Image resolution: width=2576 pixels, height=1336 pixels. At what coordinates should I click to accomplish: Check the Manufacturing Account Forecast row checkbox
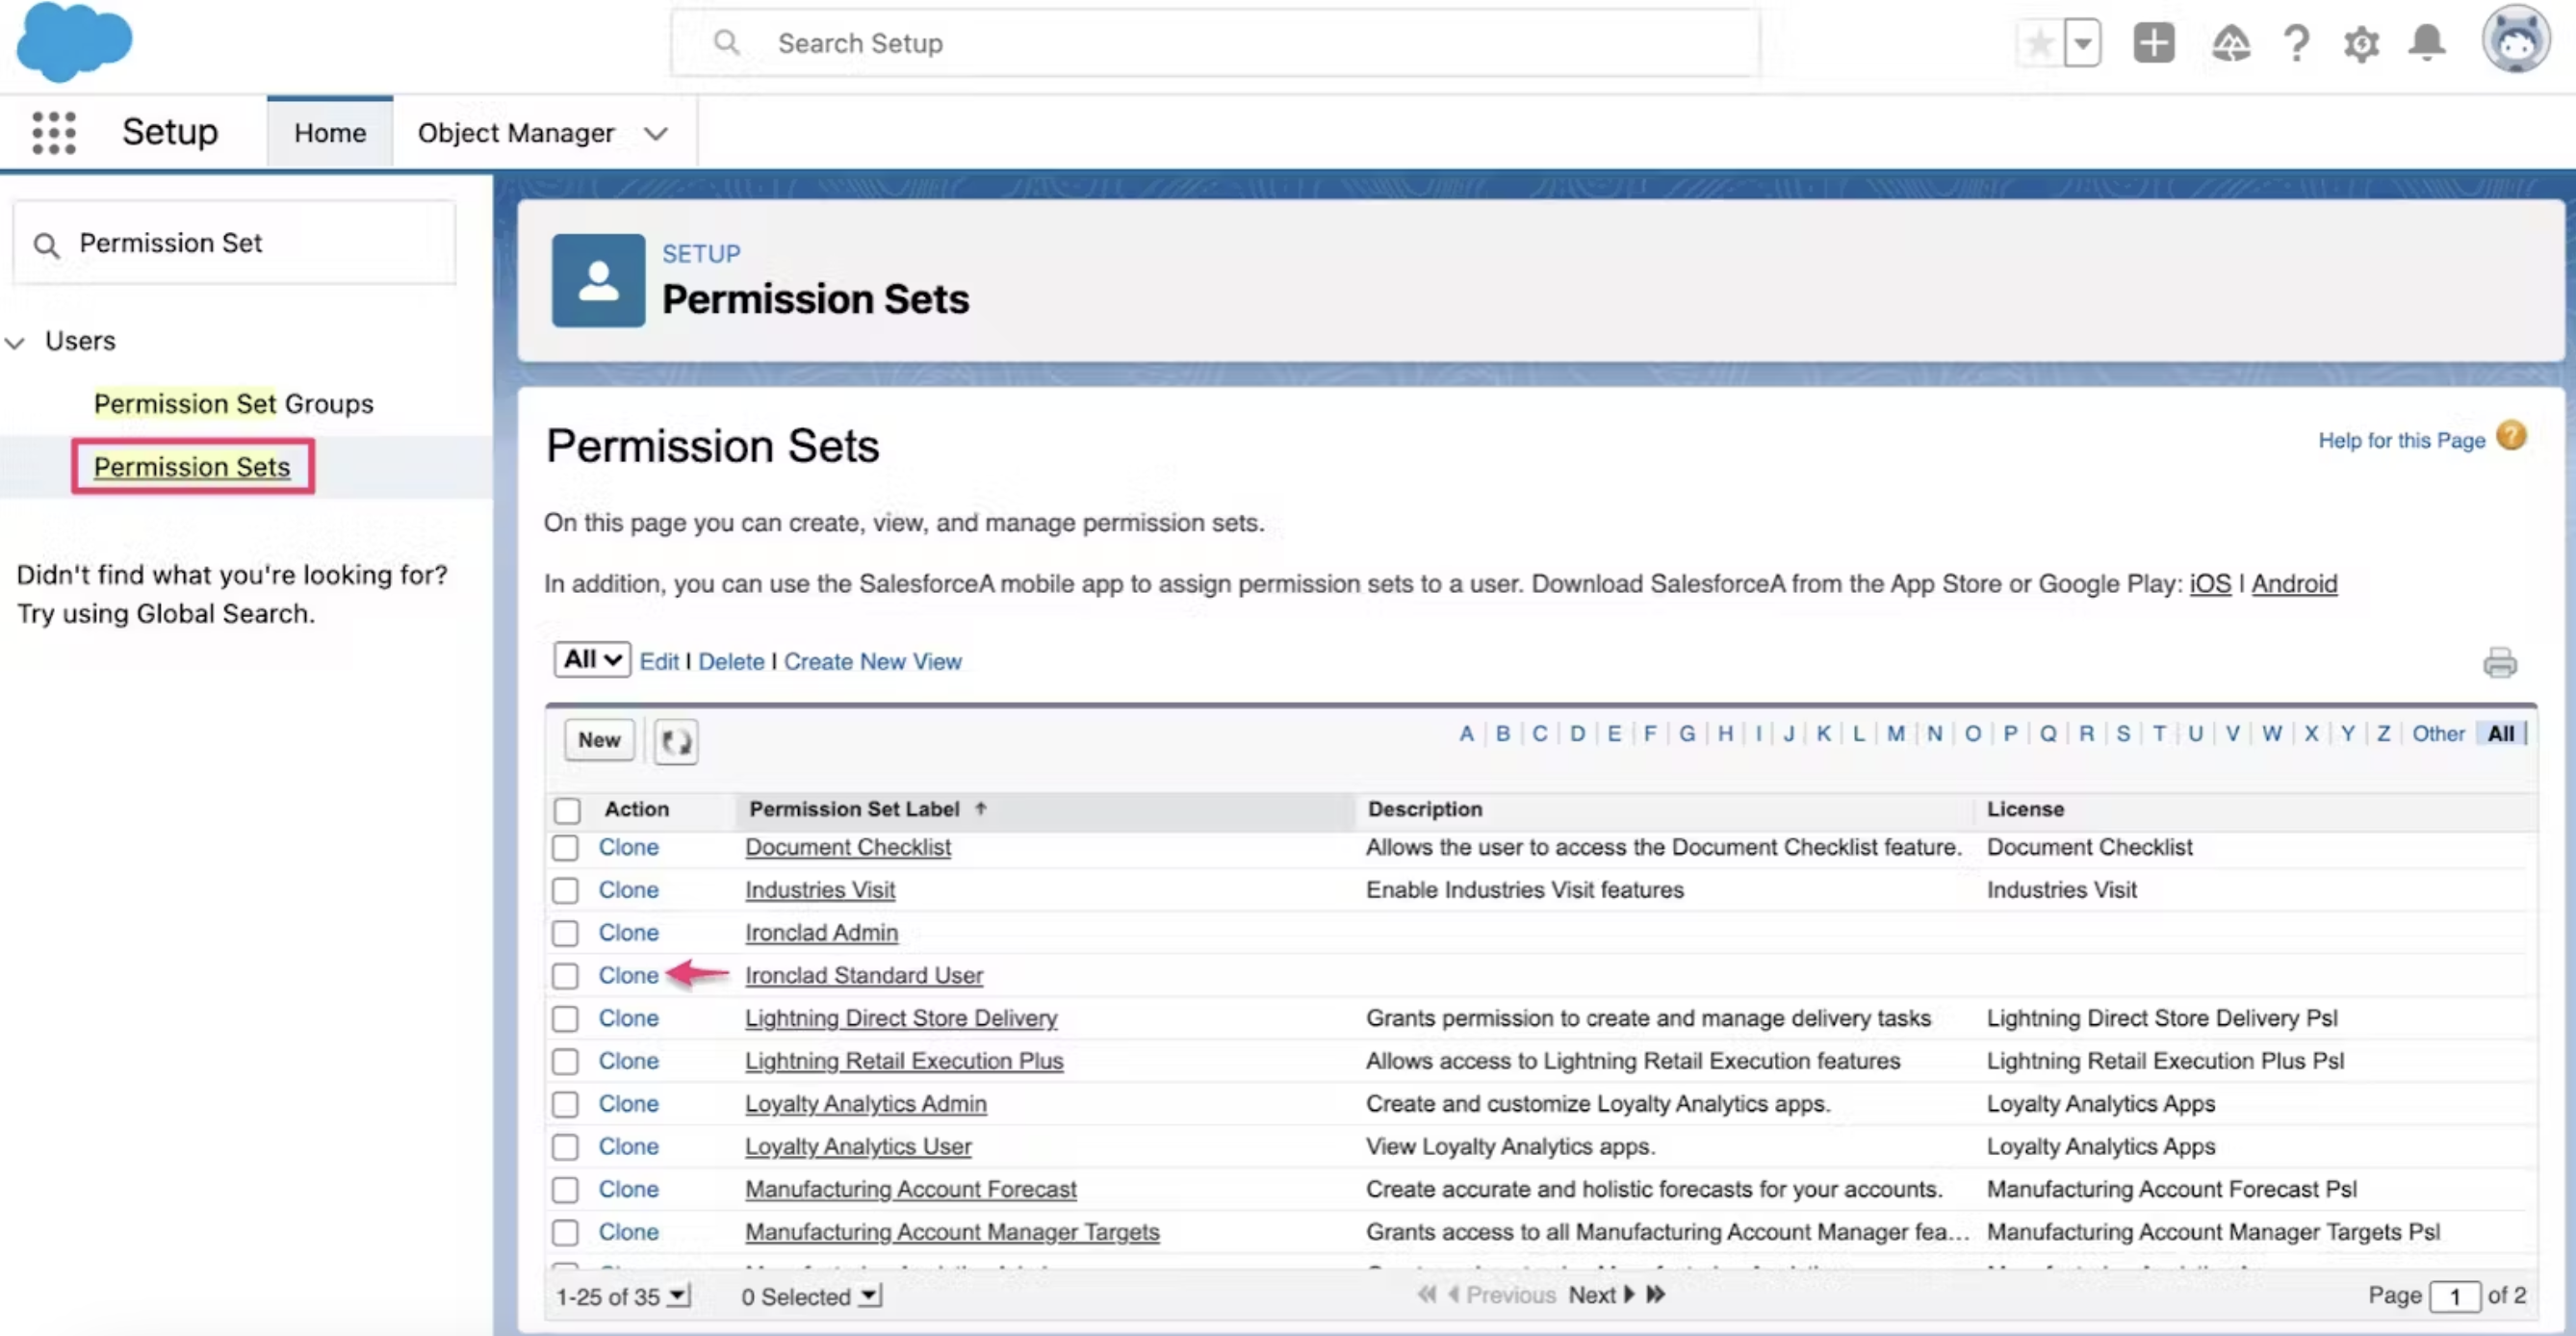(565, 1189)
